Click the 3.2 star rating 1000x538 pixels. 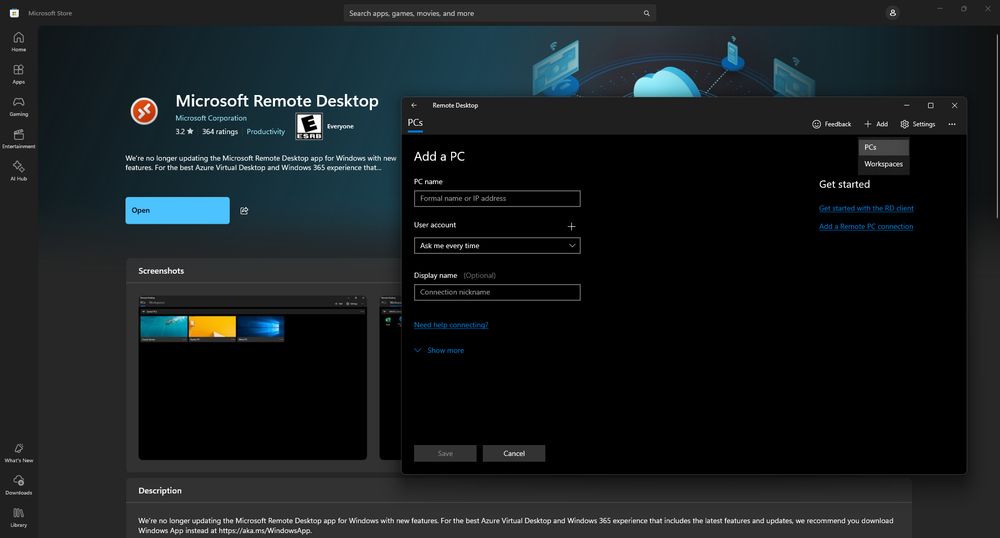tap(184, 132)
